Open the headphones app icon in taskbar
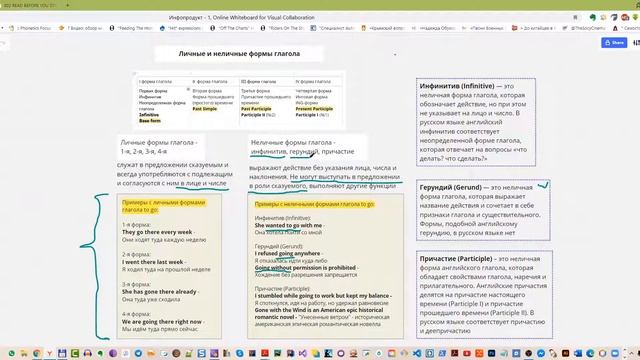 [87, 353]
